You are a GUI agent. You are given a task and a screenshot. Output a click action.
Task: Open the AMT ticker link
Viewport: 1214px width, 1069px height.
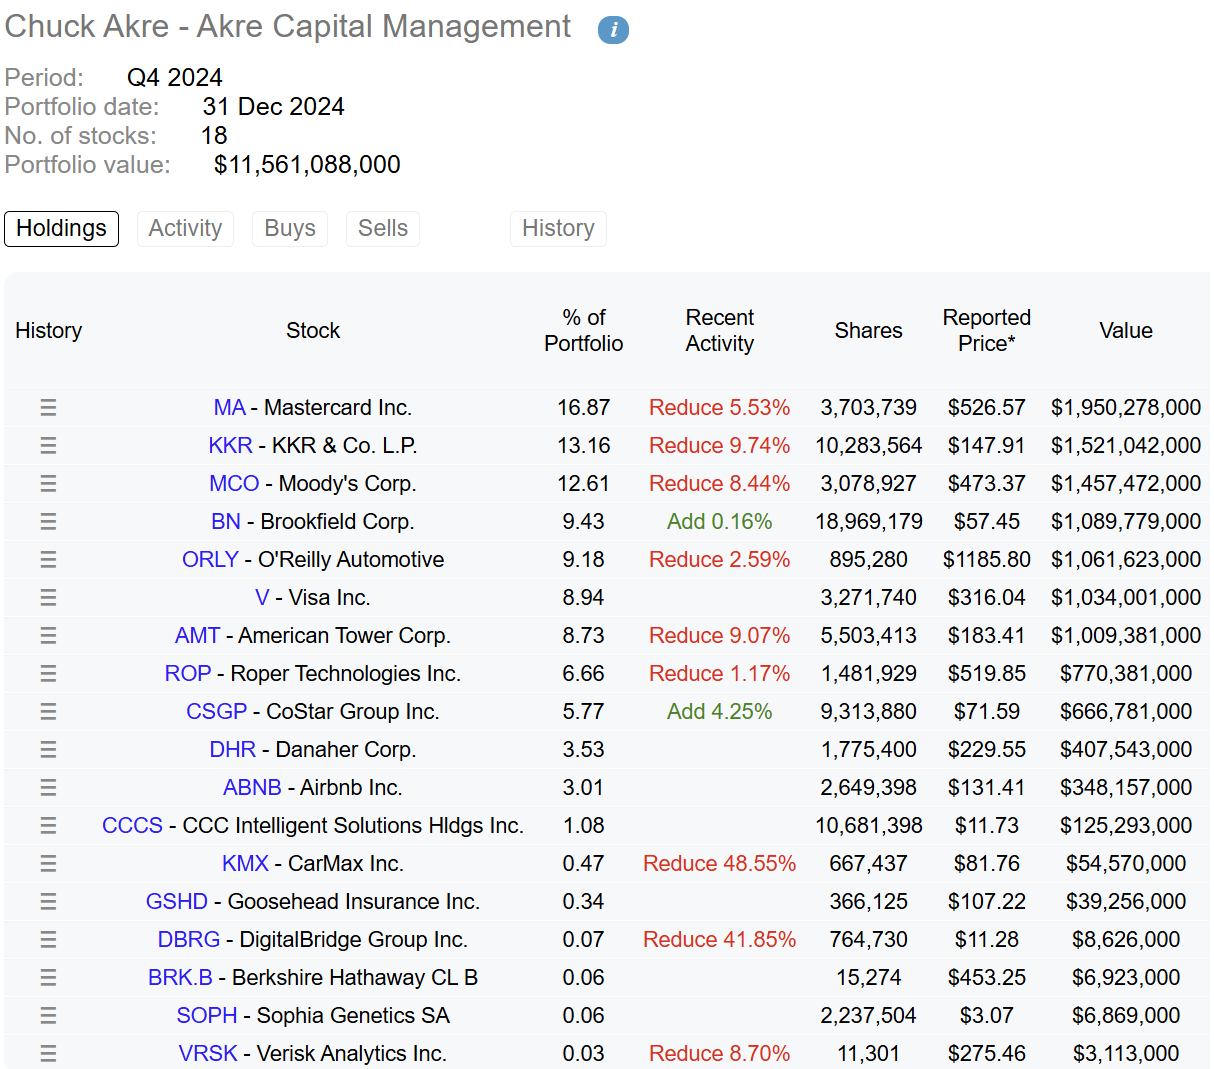pos(197,635)
